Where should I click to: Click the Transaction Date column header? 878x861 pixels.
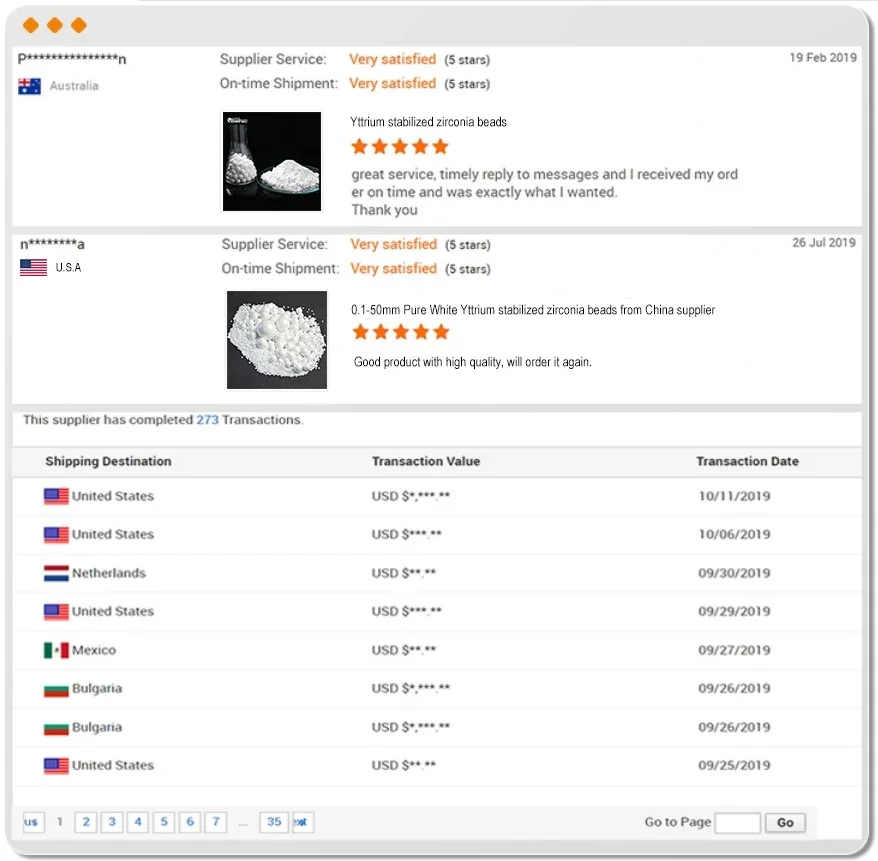747,461
